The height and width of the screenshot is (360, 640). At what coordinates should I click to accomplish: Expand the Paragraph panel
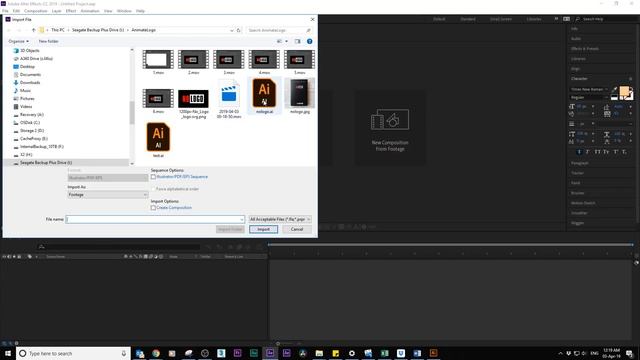tap(579, 163)
